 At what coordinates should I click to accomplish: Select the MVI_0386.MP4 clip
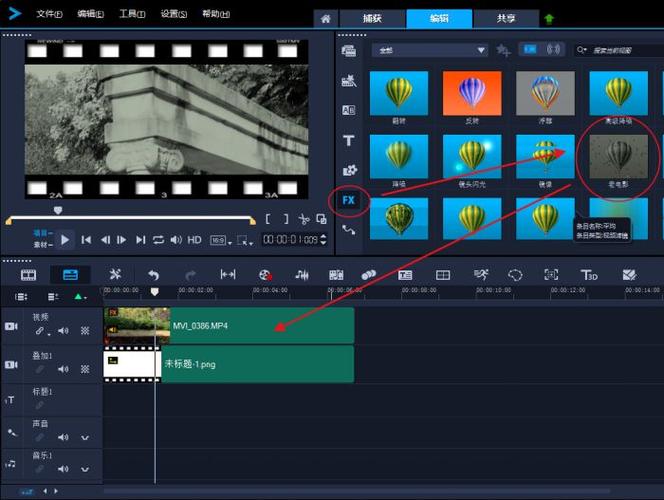coord(229,326)
